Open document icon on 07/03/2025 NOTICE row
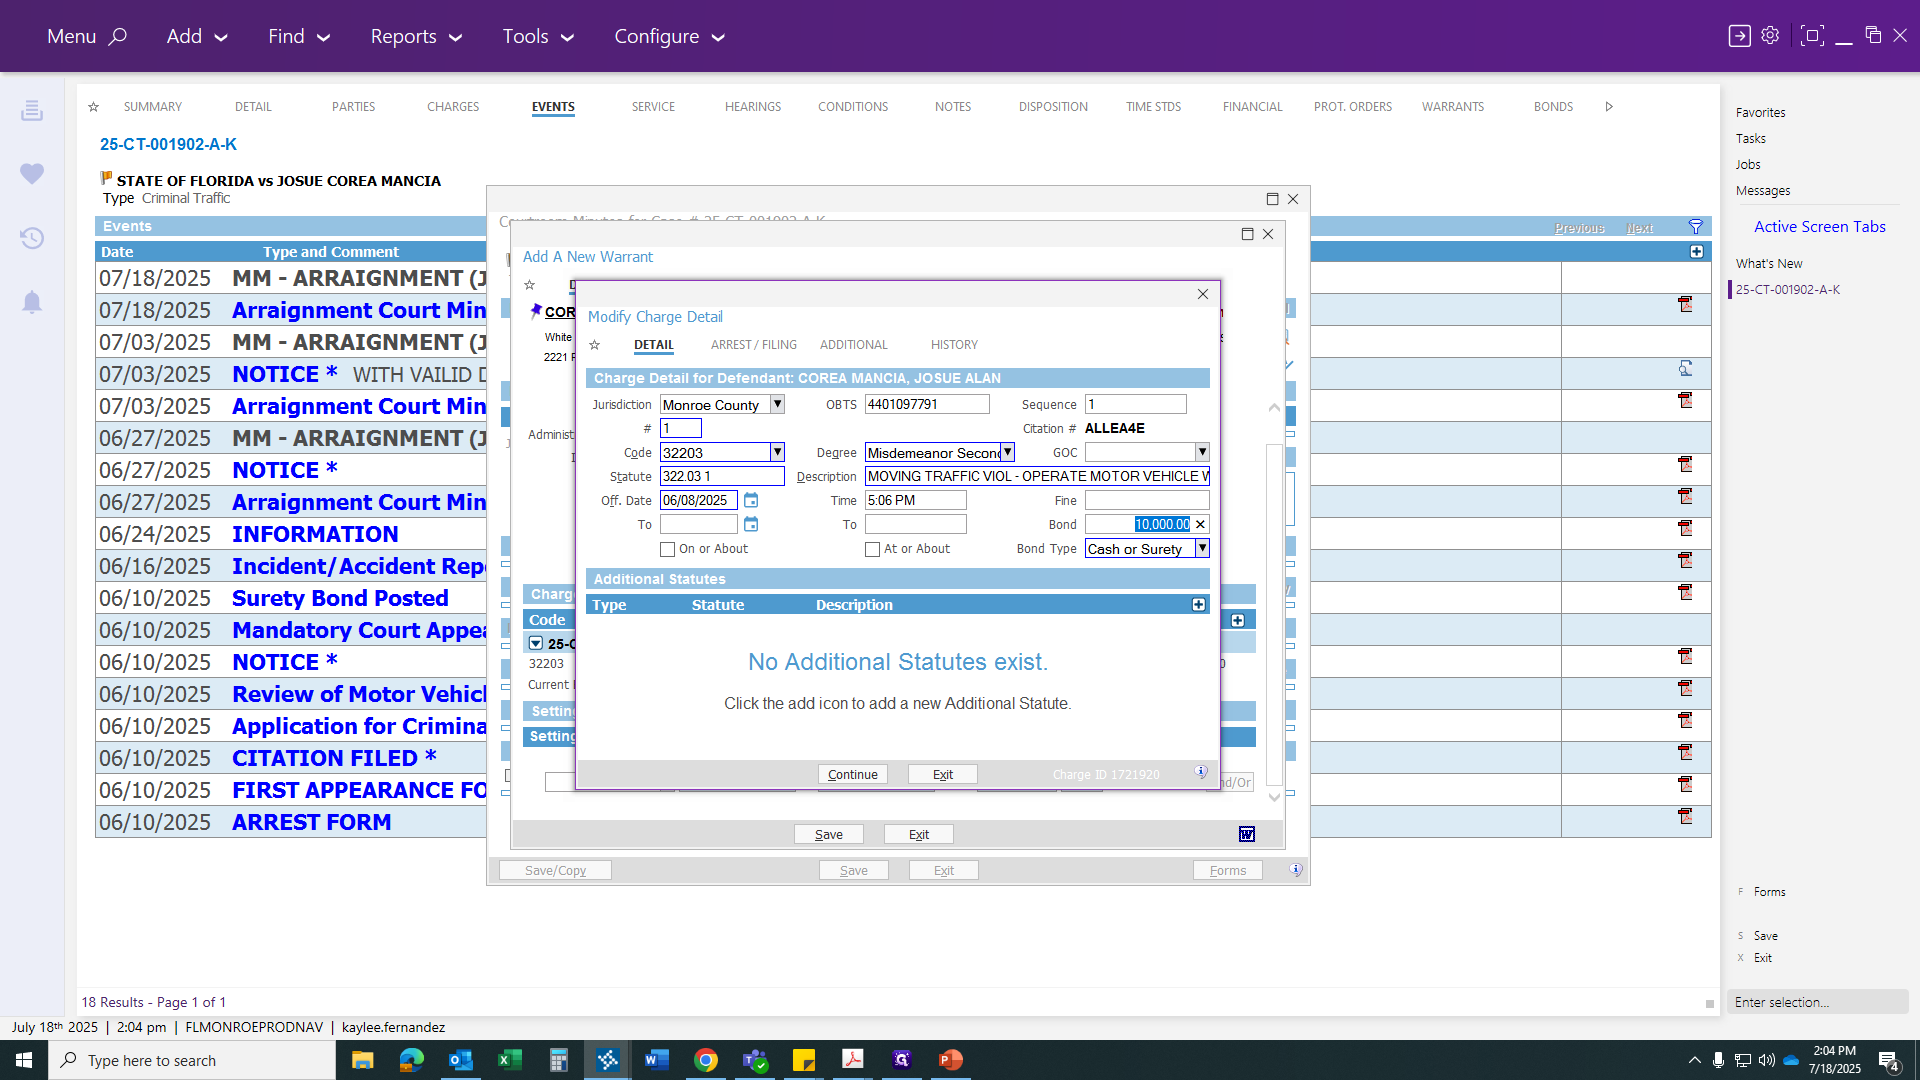Image resolution: width=1920 pixels, height=1080 pixels. 1685,369
